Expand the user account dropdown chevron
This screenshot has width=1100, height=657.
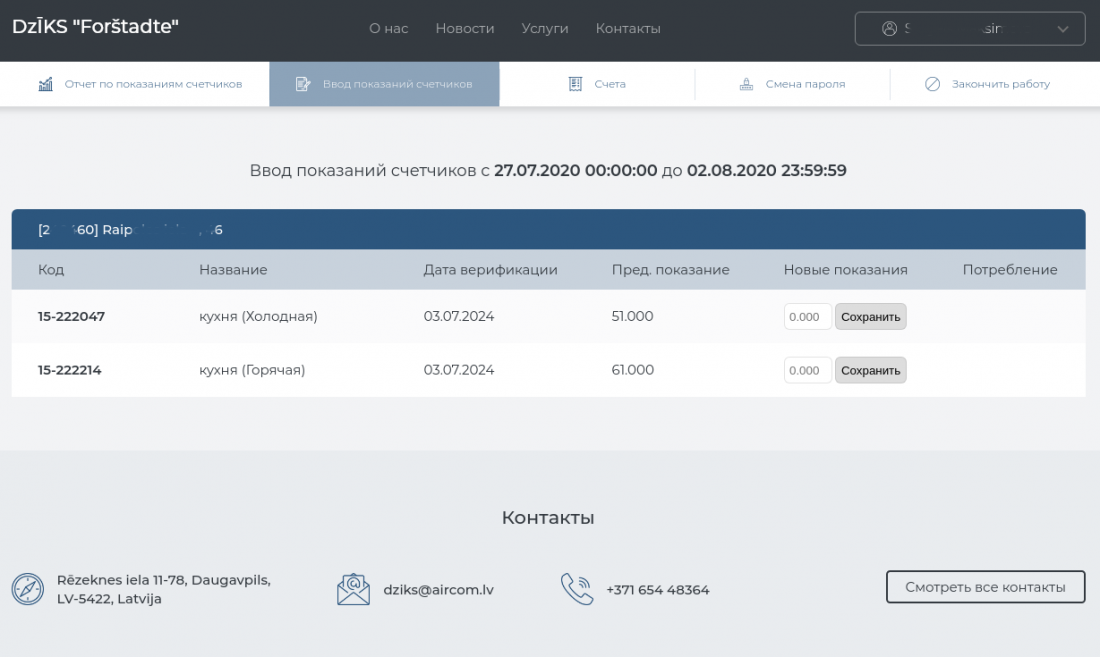point(1063,29)
